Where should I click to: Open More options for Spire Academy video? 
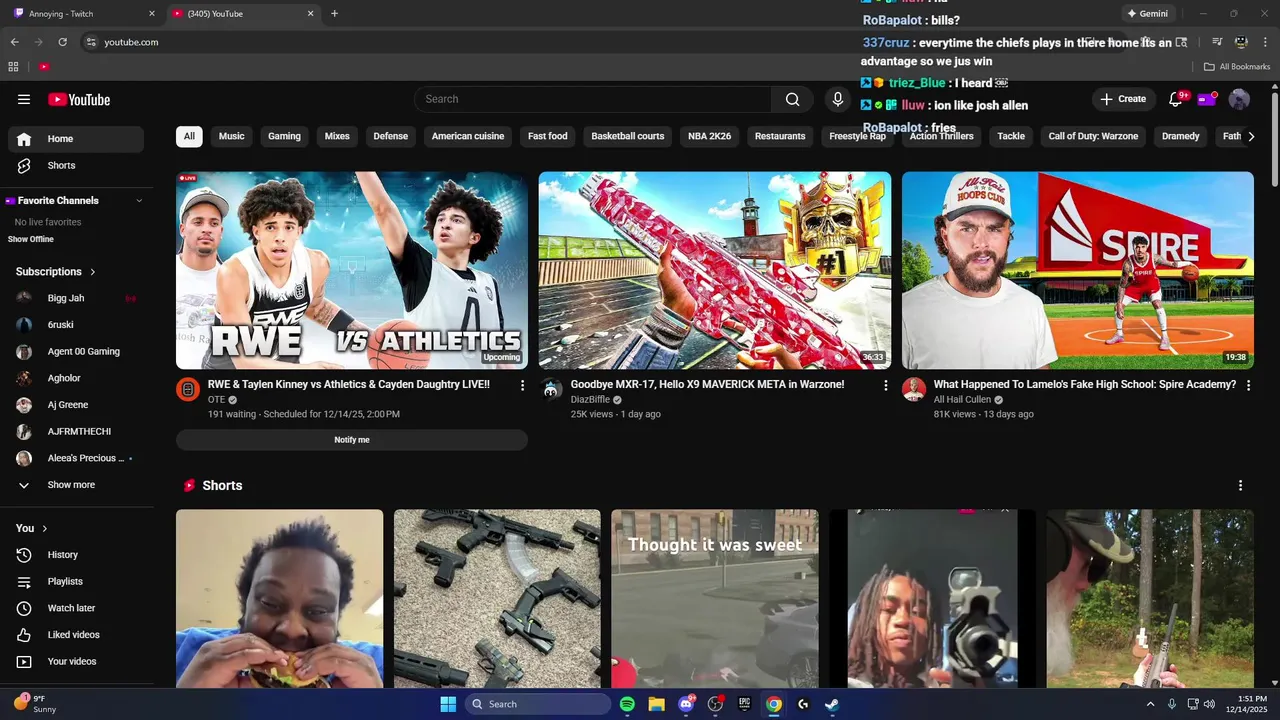click(x=1248, y=385)
